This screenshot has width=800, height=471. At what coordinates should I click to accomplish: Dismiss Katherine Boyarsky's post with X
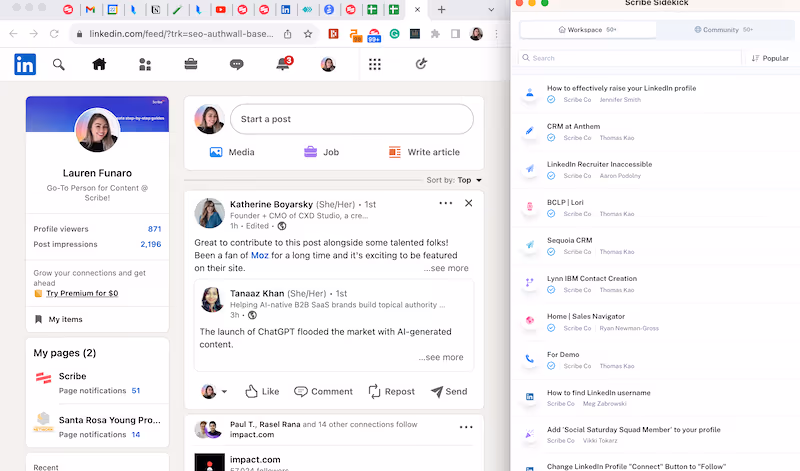click(468, 203)
